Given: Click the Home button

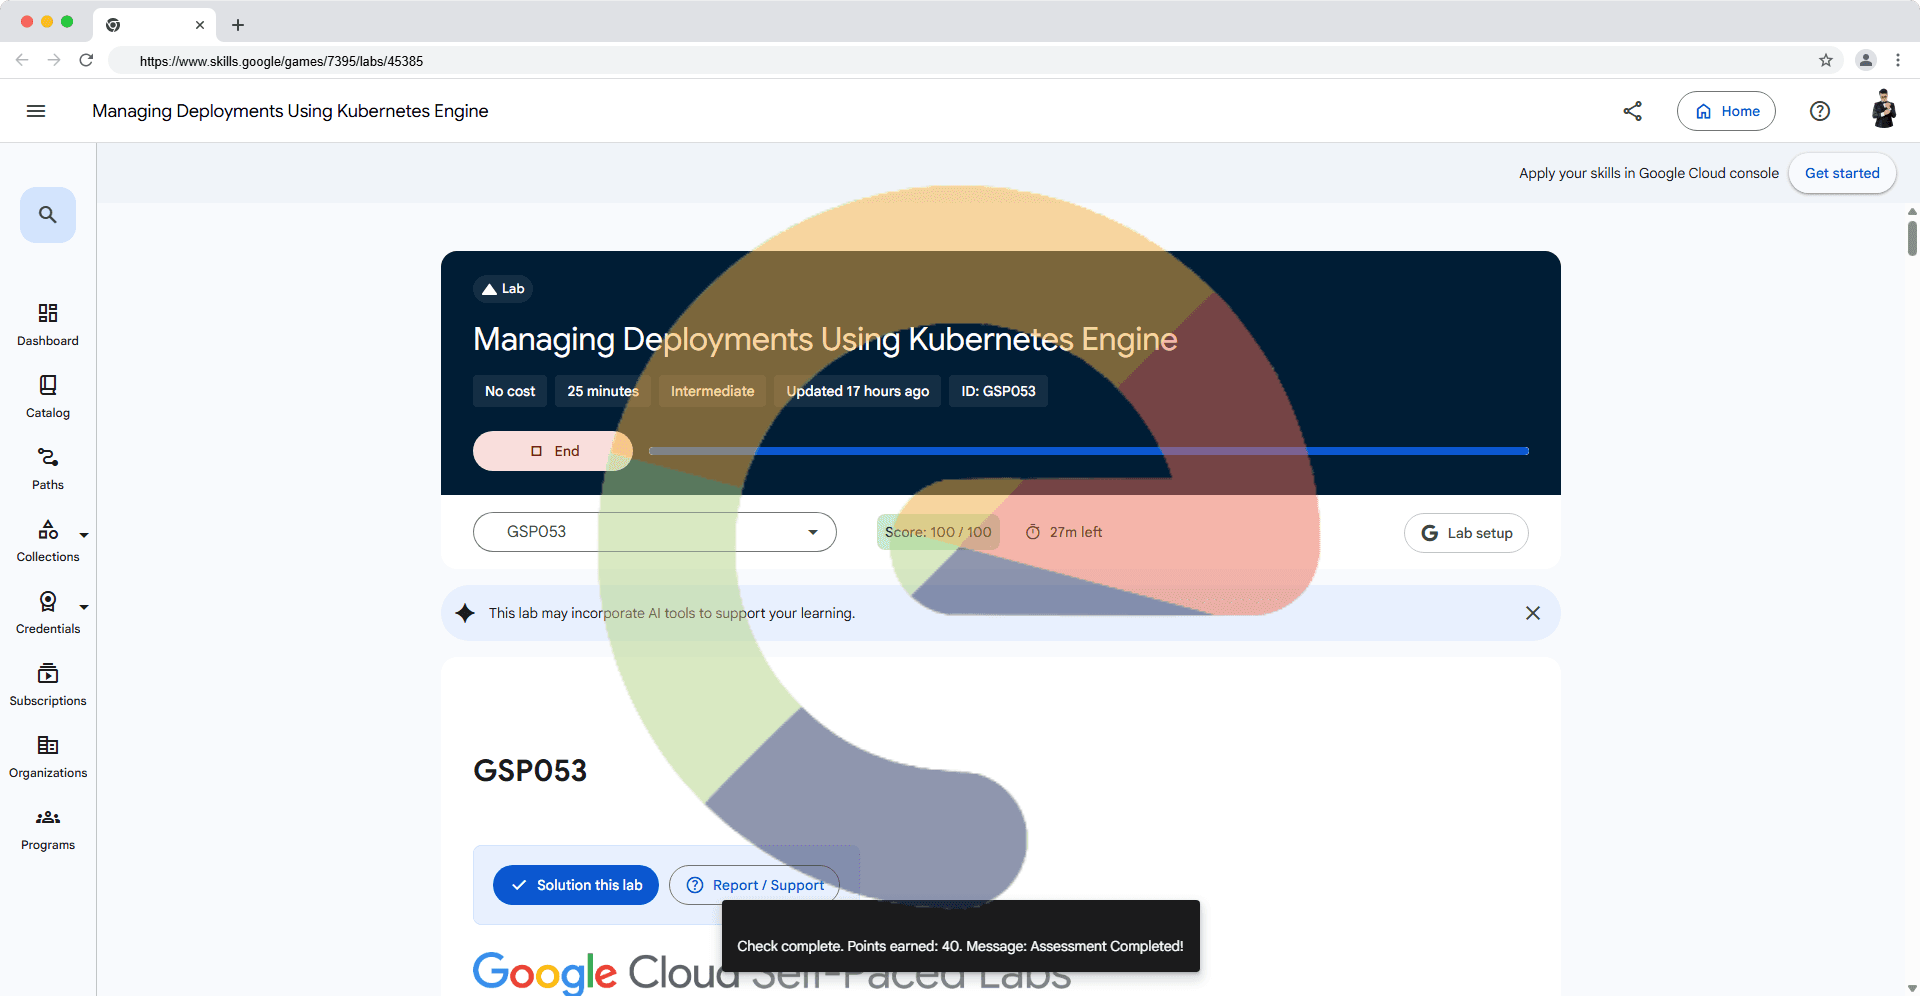Looking at the screenshot, I should [x=1726, y=111].
